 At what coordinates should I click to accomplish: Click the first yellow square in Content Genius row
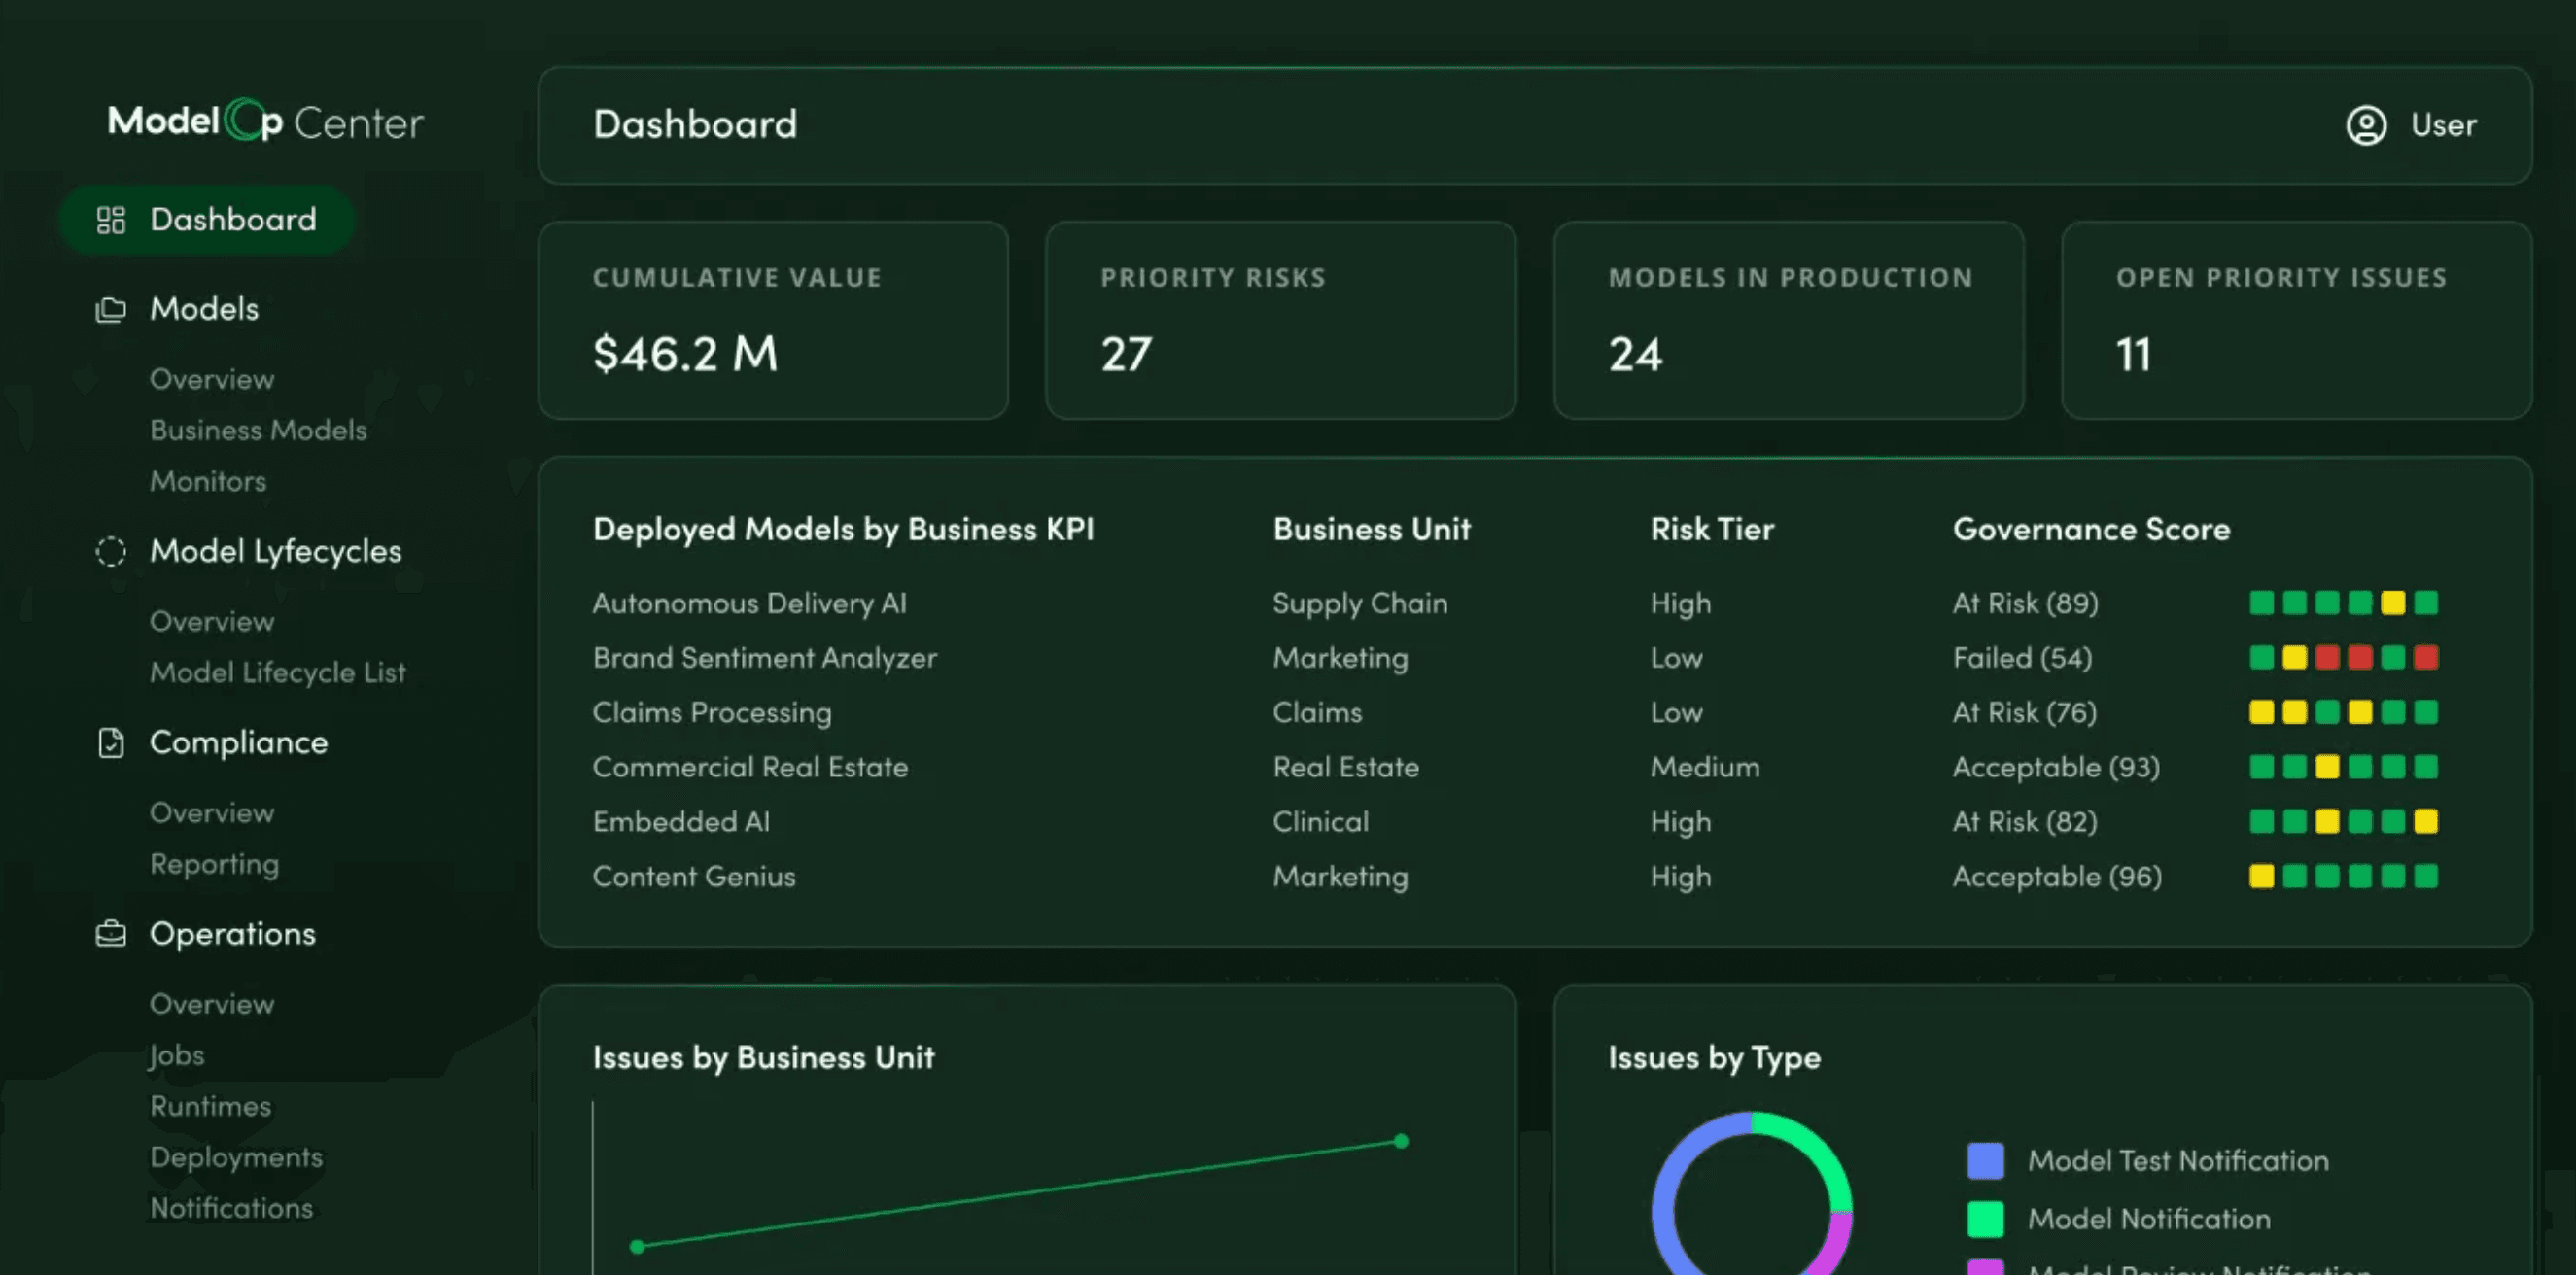pos(2262,877)
